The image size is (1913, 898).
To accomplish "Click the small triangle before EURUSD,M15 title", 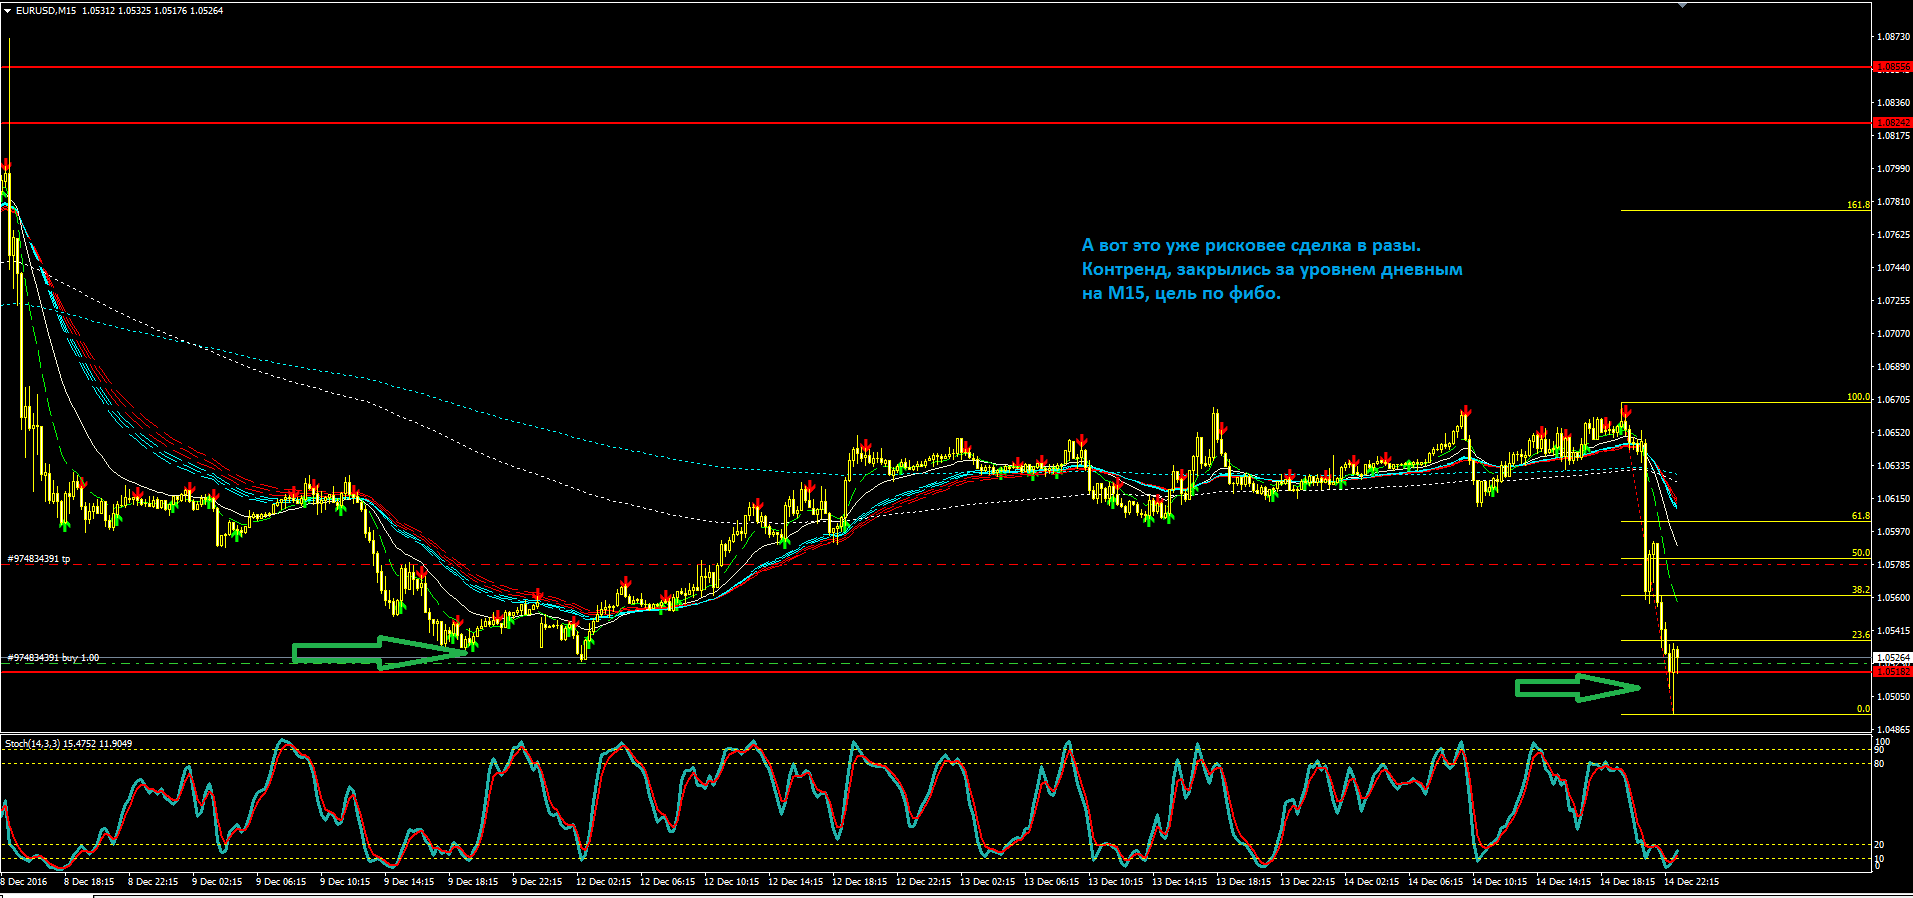I will point(8,11).
